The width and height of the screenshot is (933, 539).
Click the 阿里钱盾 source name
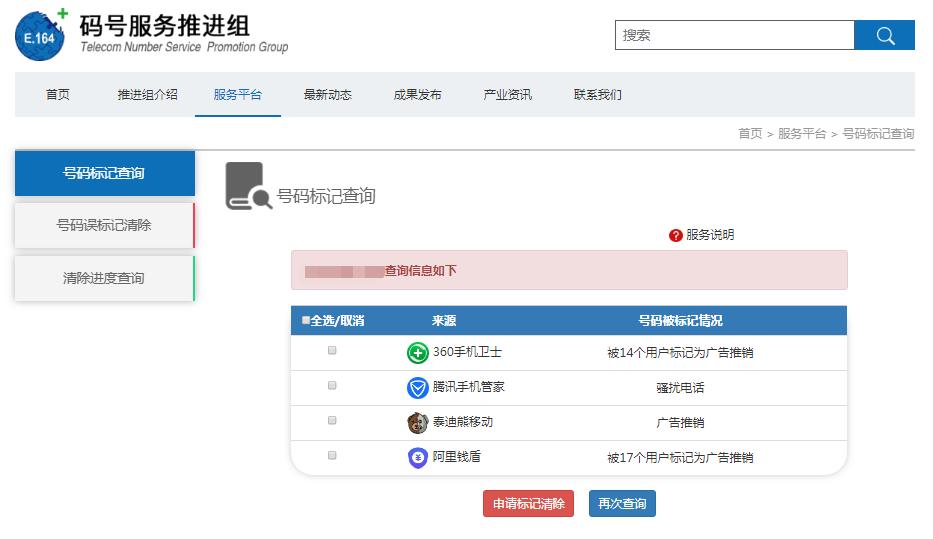(x=456, y=456)
